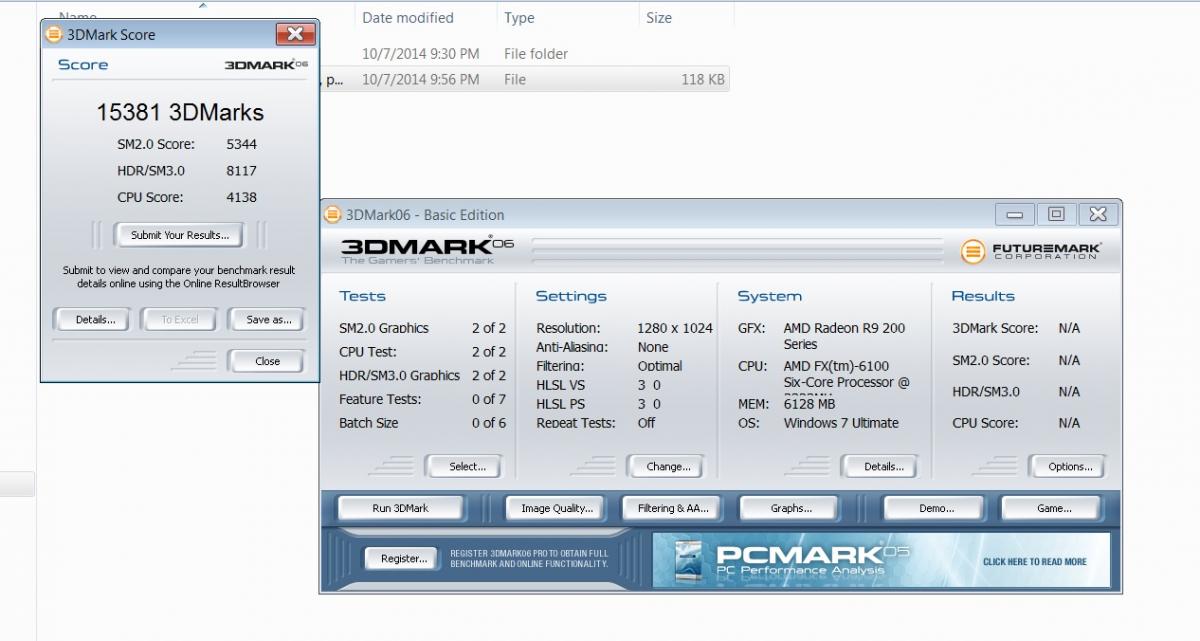Launch the Demo button
1200x641 pixels.
936,508
